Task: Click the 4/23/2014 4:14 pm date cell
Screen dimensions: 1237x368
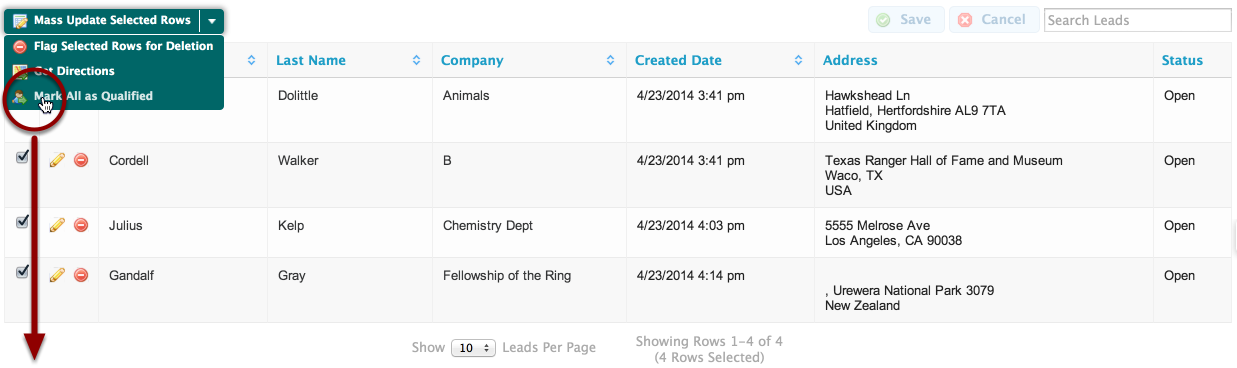Action: pyautogui.click(x=721, y=290)
